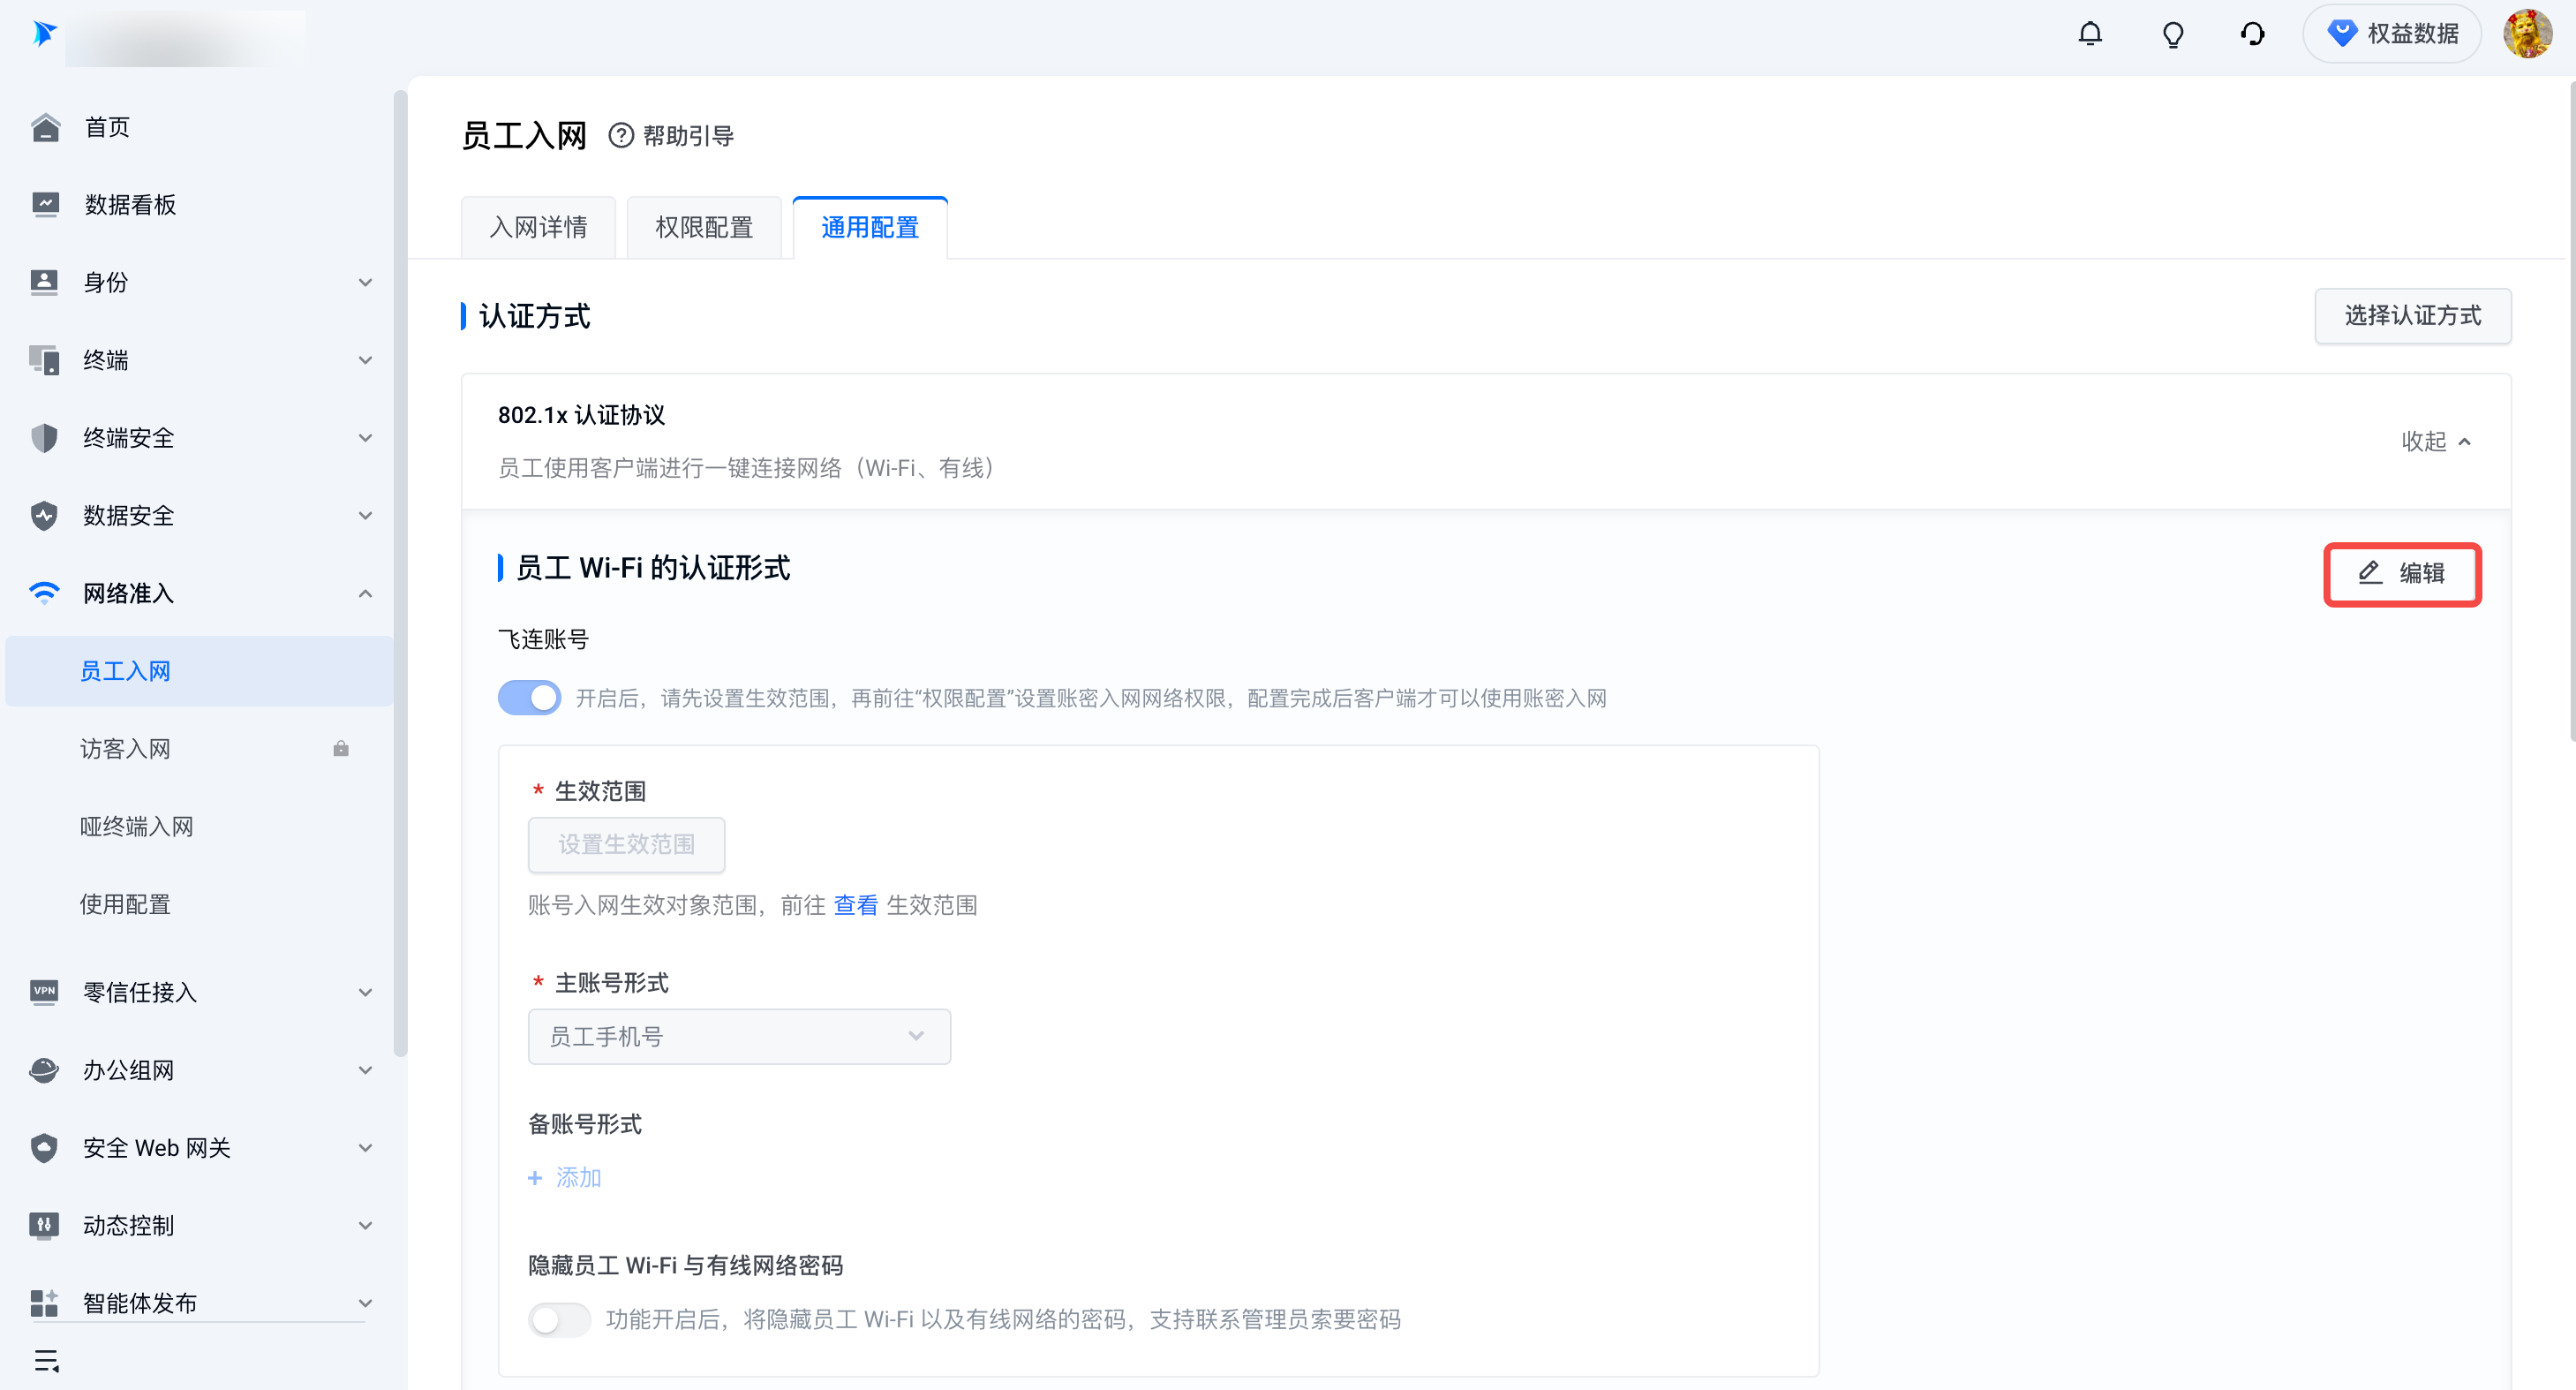Viewport: 2576px width, 1390px height.
Task: Open the 入网详情 tab
Action: [x=538, y=228]
